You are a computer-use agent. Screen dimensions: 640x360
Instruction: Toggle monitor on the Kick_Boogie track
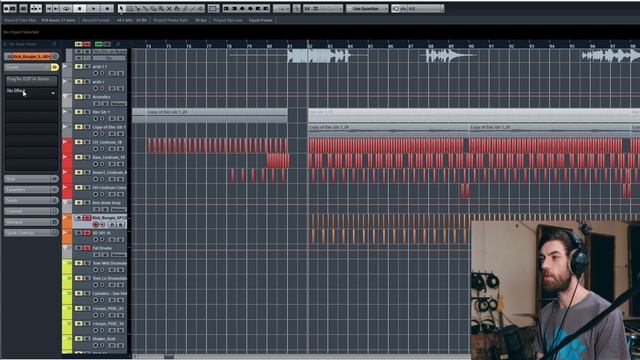tap(102, 225)
